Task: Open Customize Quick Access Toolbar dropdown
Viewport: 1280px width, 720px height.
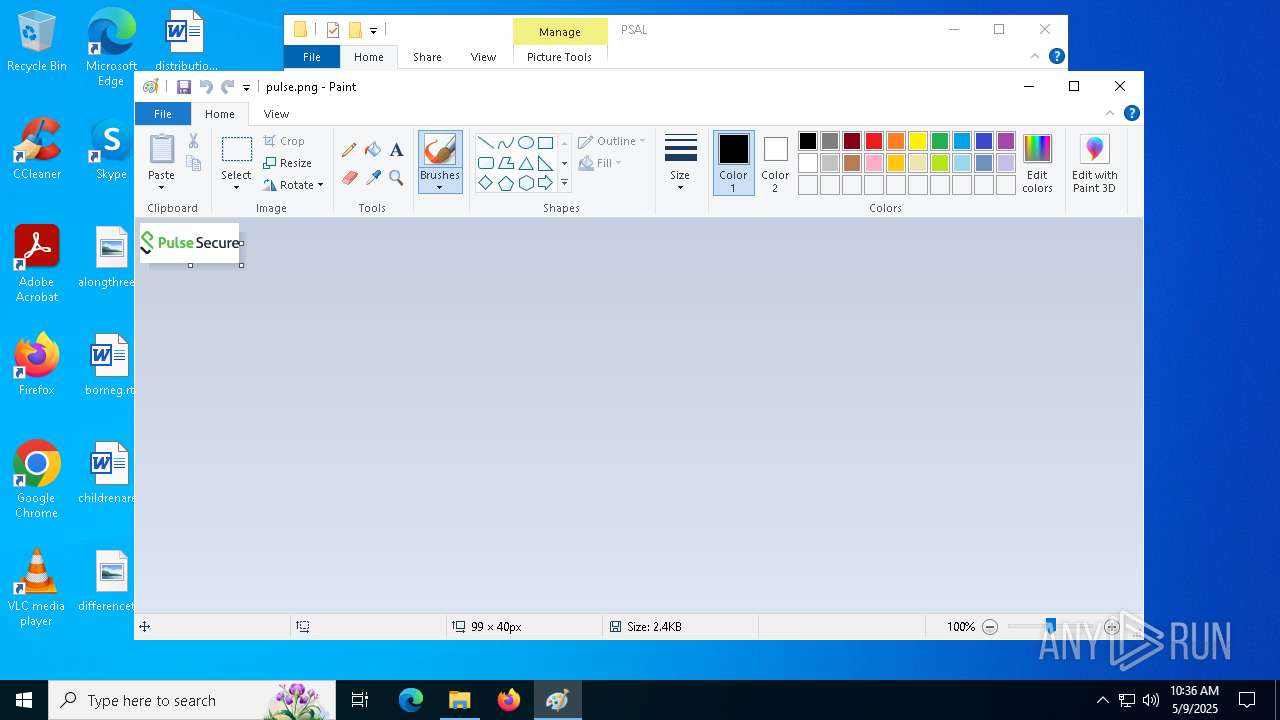Action: coord(246,88)
